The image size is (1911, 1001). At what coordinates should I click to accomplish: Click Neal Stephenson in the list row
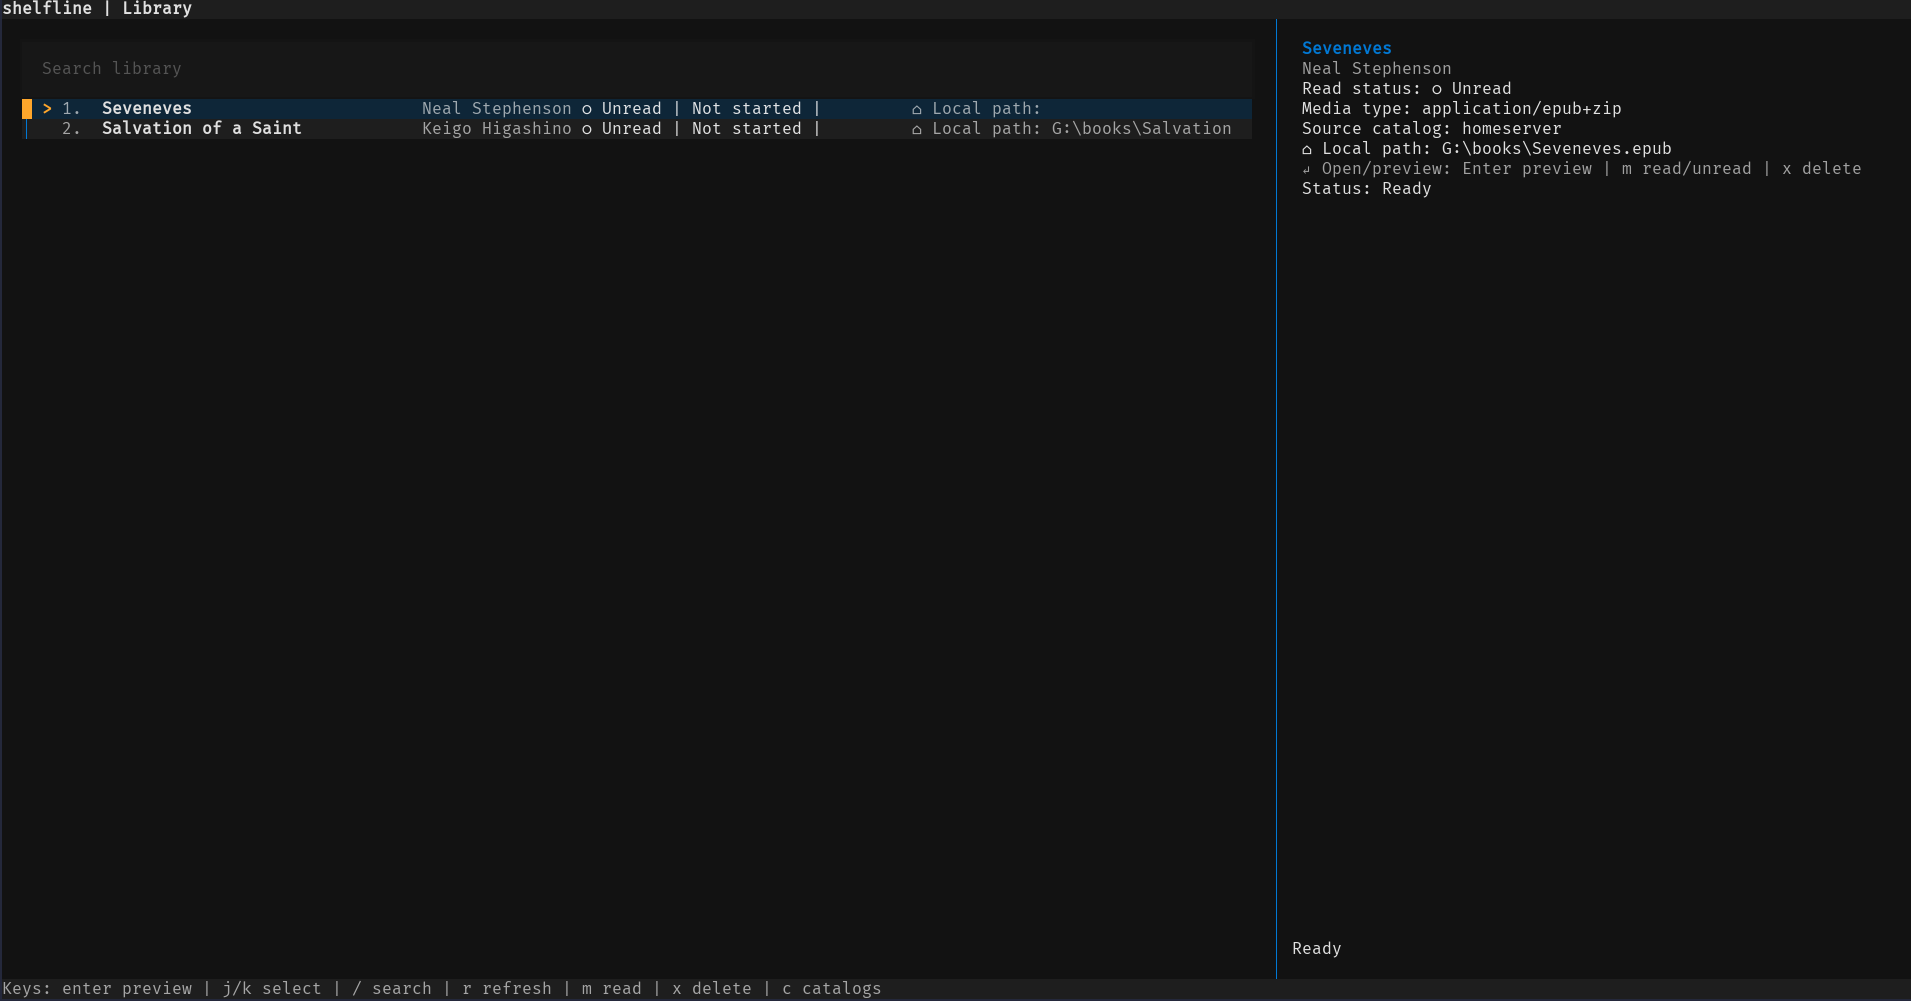pos(497,108)
